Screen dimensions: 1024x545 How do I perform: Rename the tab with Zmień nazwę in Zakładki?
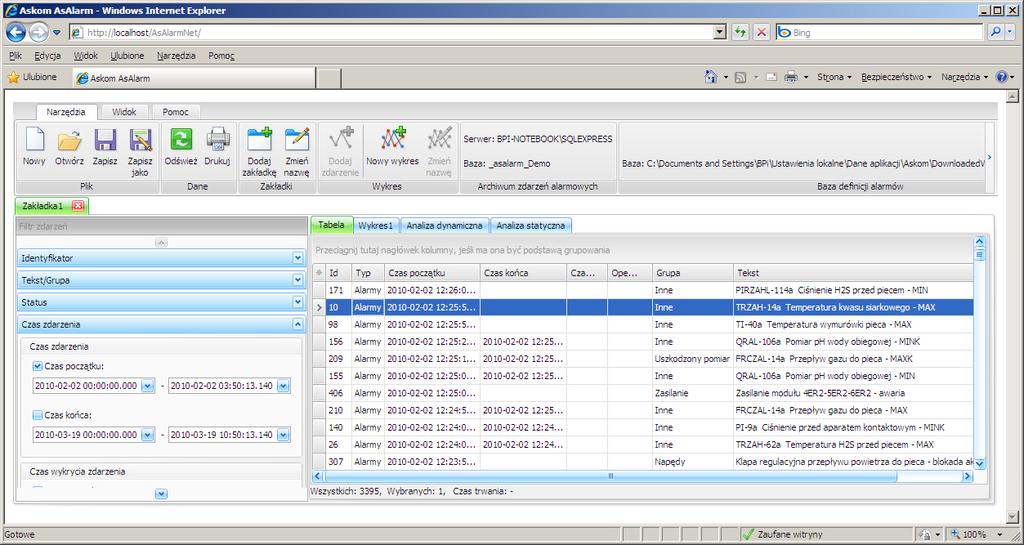click(296, 139)
